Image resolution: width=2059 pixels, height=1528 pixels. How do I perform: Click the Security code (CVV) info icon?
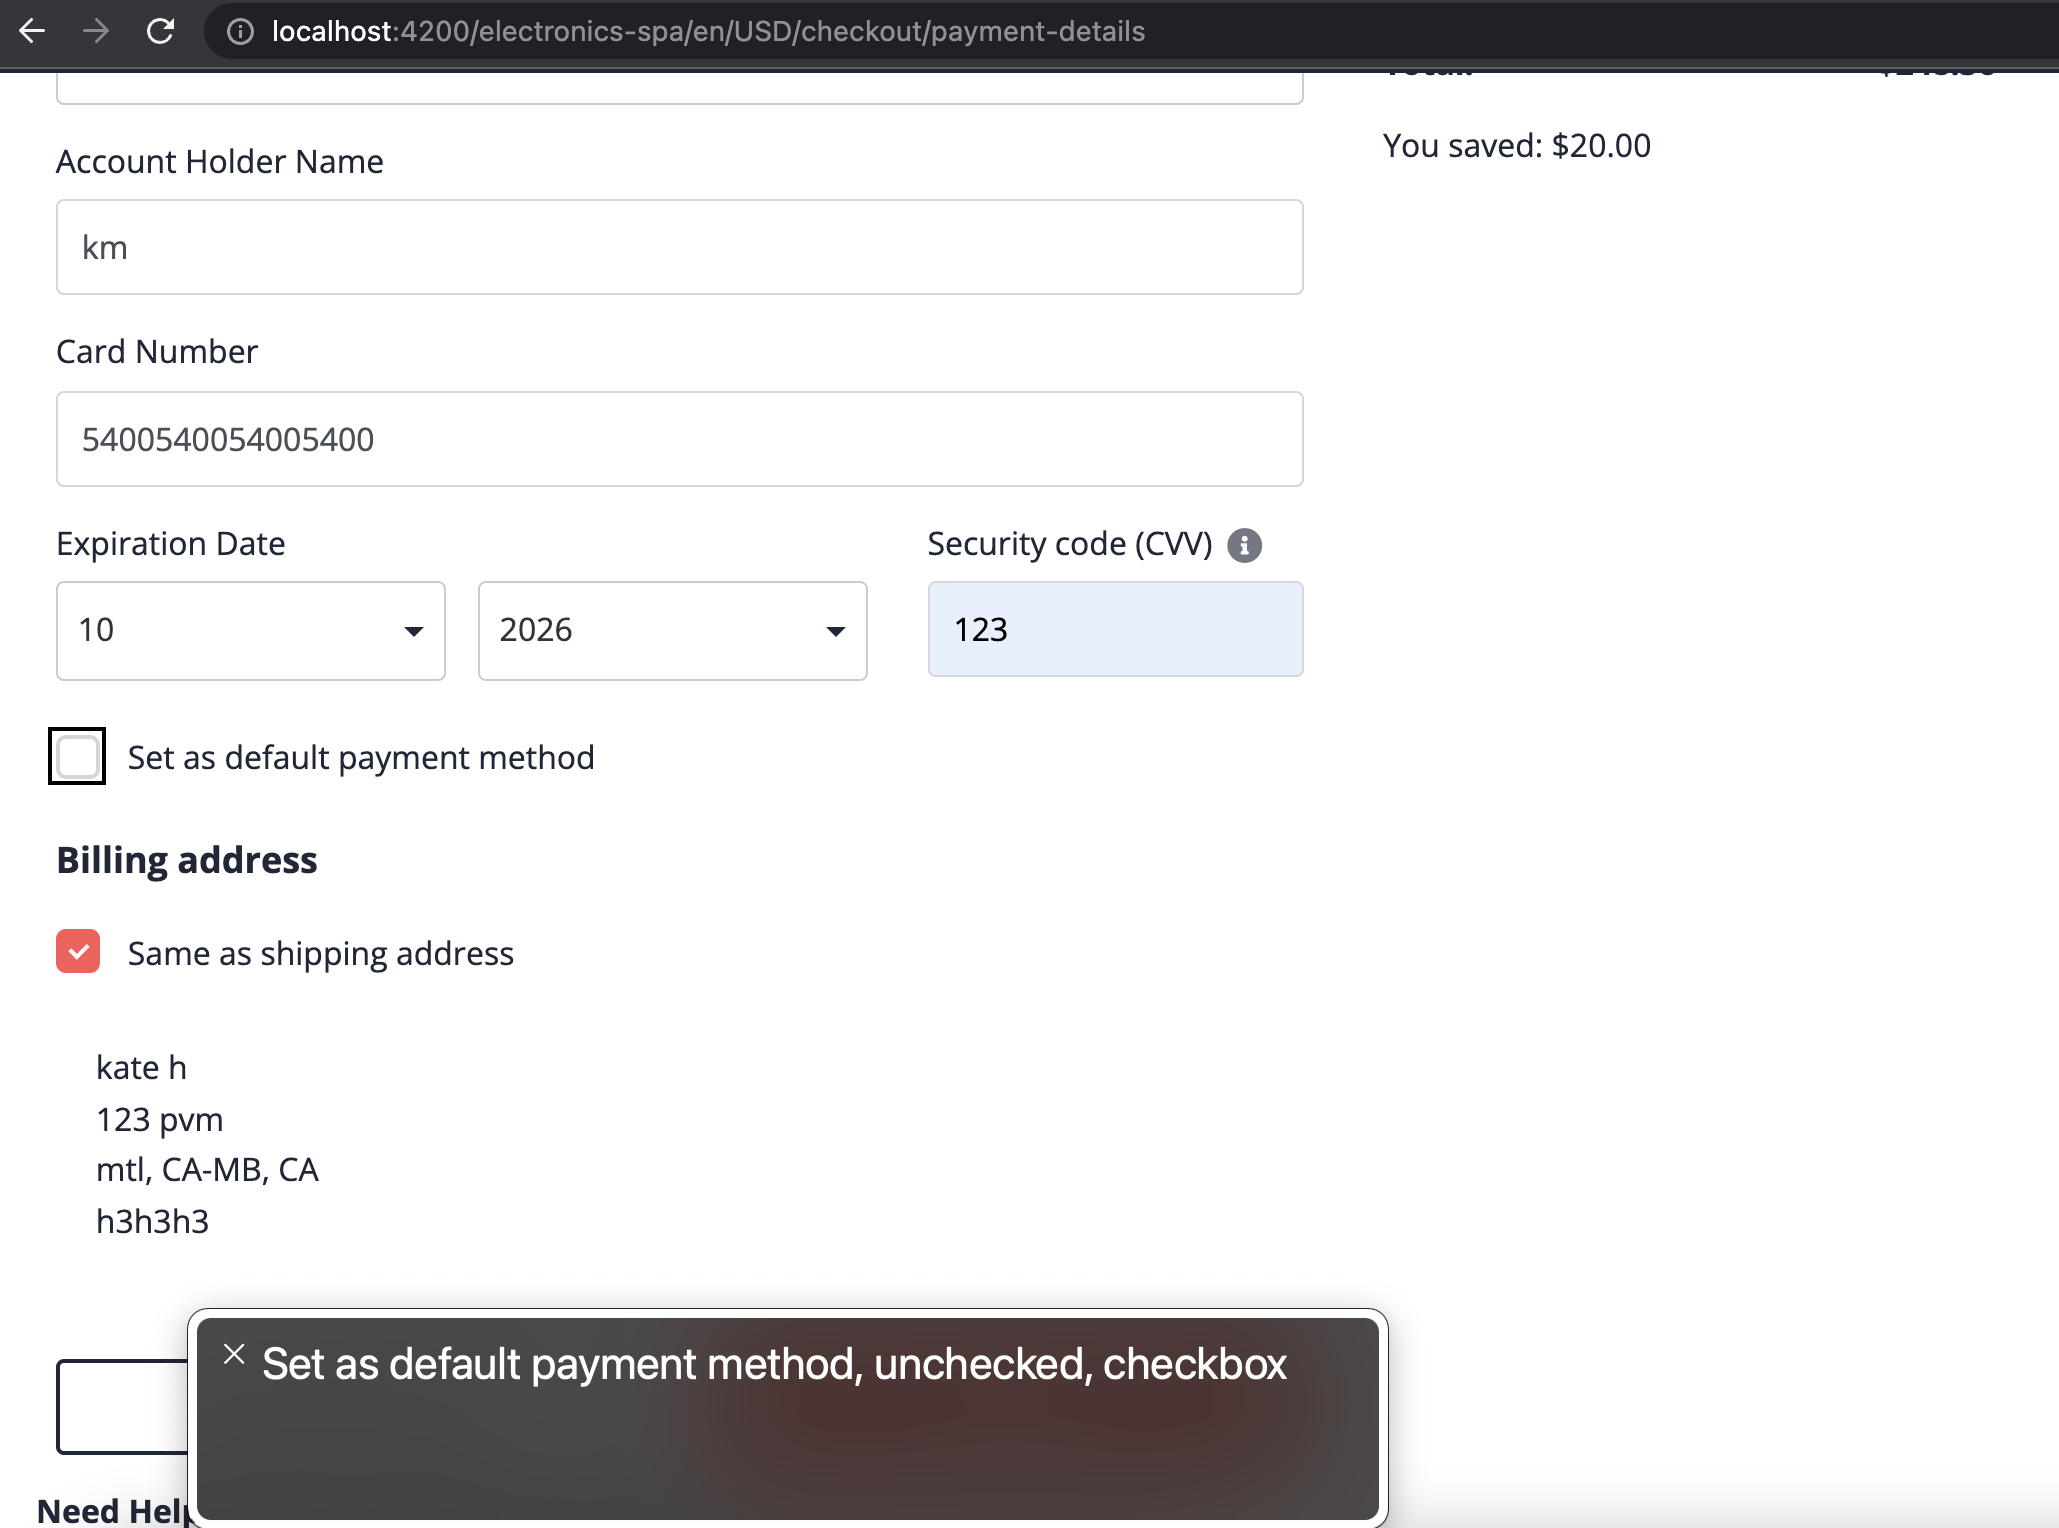click(x=1245, y=545)
